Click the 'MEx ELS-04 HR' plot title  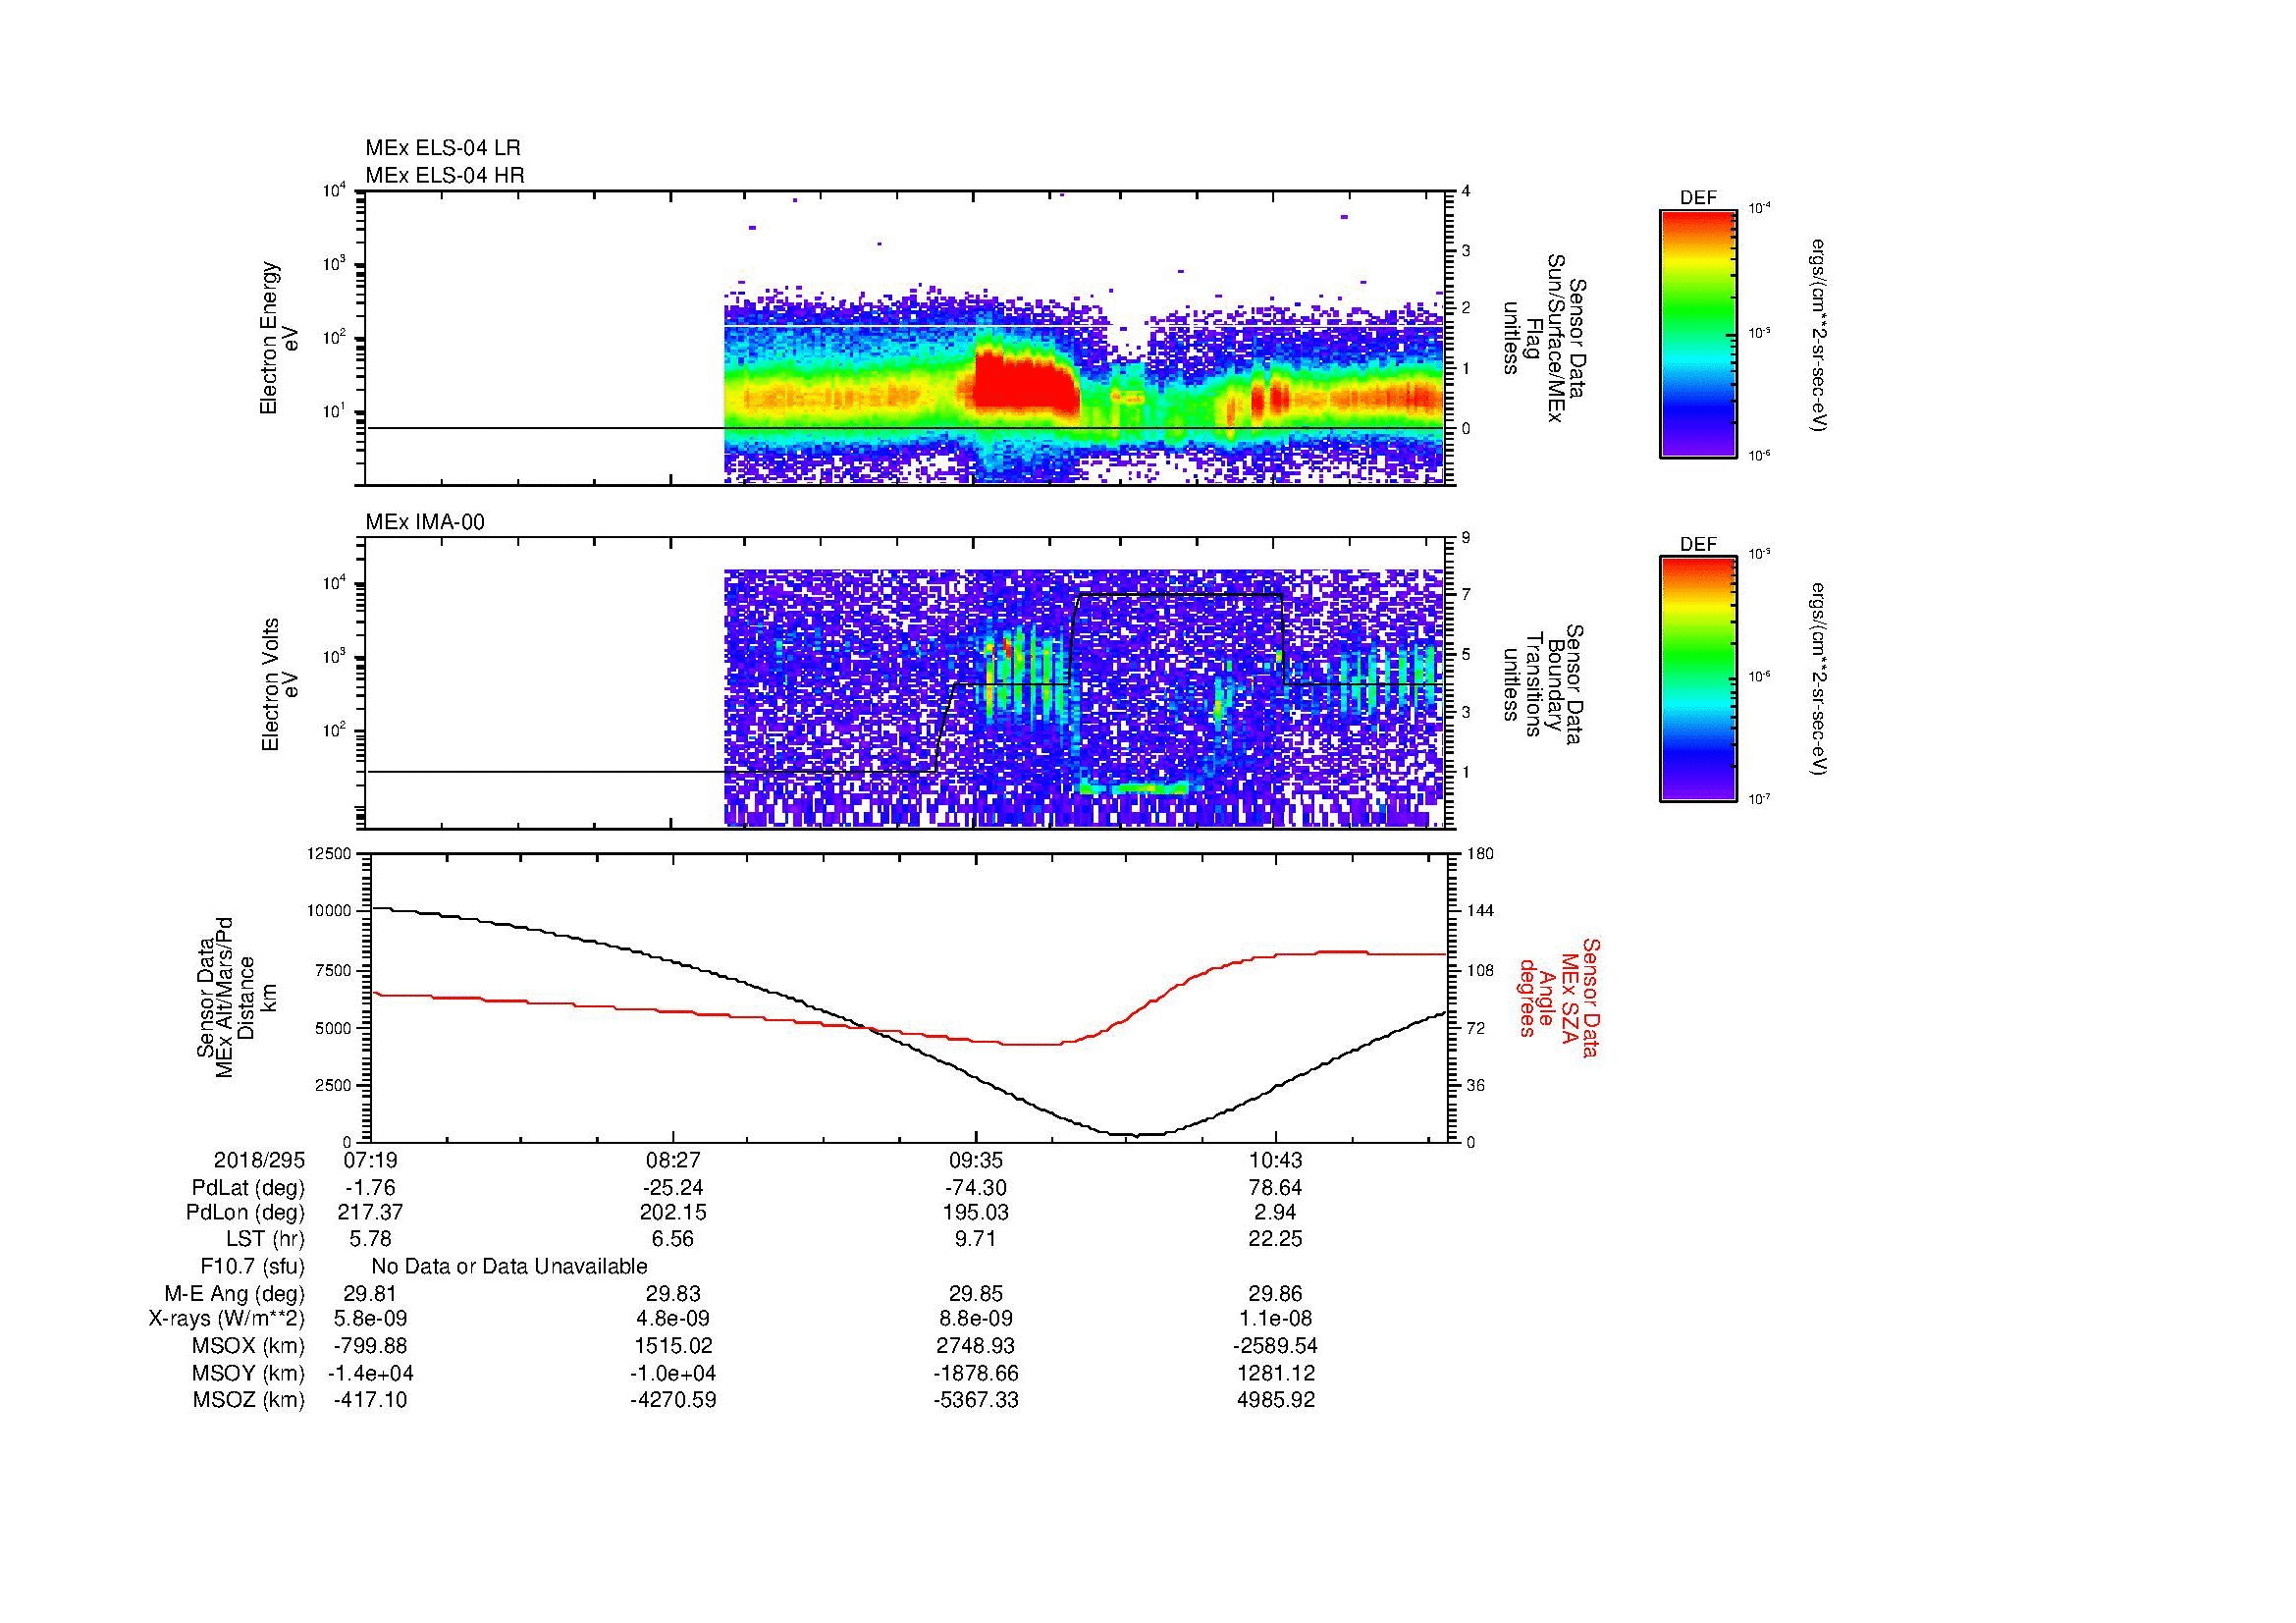(x=445, y=175)
